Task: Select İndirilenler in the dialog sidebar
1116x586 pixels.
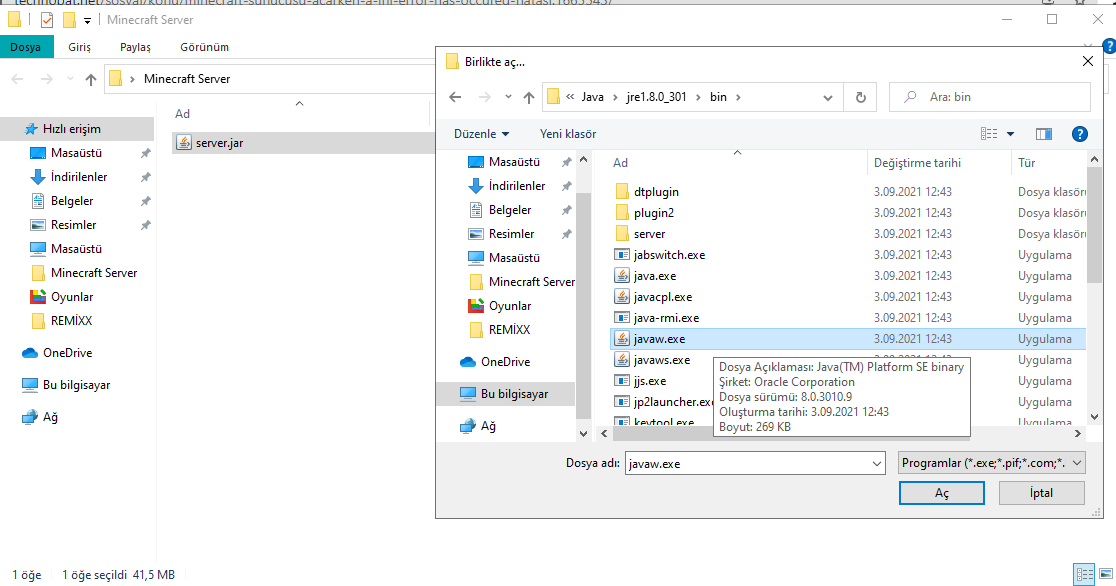Action: (517, 186)
